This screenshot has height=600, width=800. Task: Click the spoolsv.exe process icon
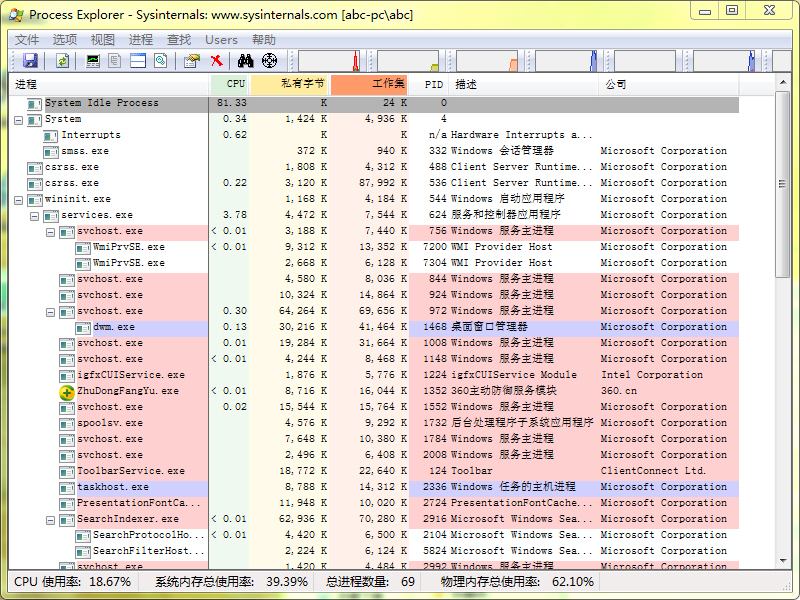[x=67, y=423]
